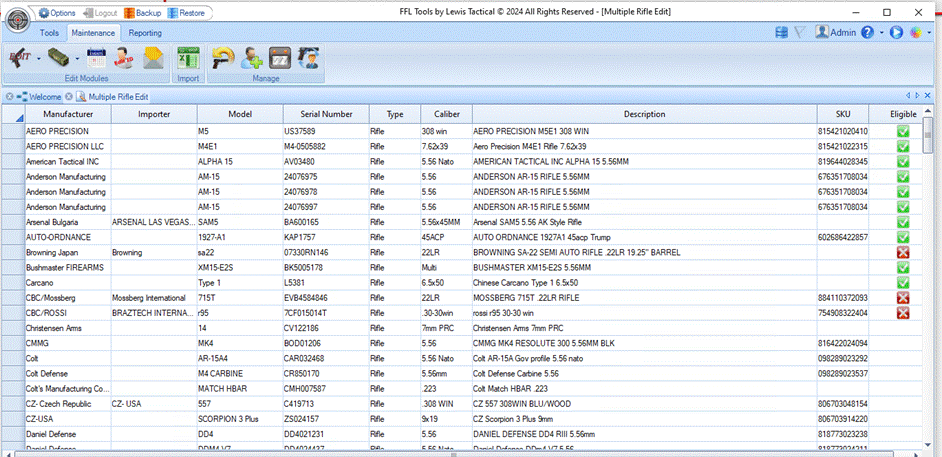
Task: Click the left document tab scroll arrow
Action: (x=908, y=95)
